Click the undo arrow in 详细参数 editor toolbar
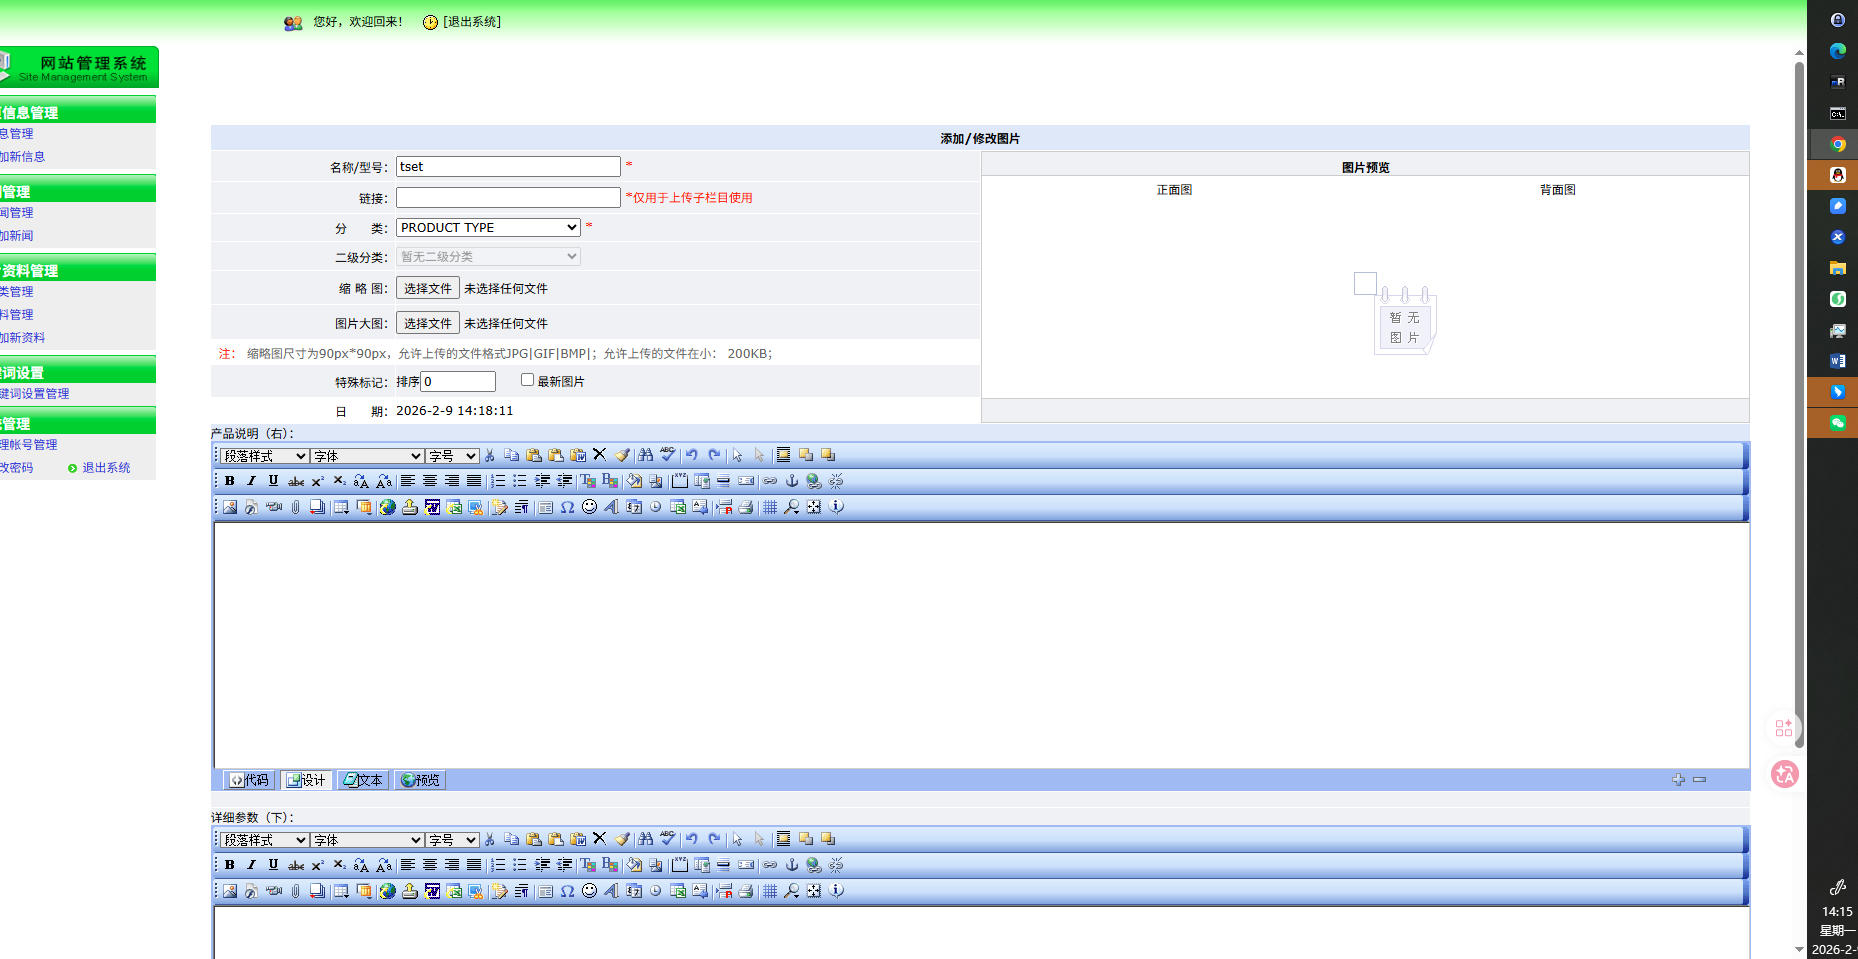The image size is (1858, 959). (x=691, y=839)
